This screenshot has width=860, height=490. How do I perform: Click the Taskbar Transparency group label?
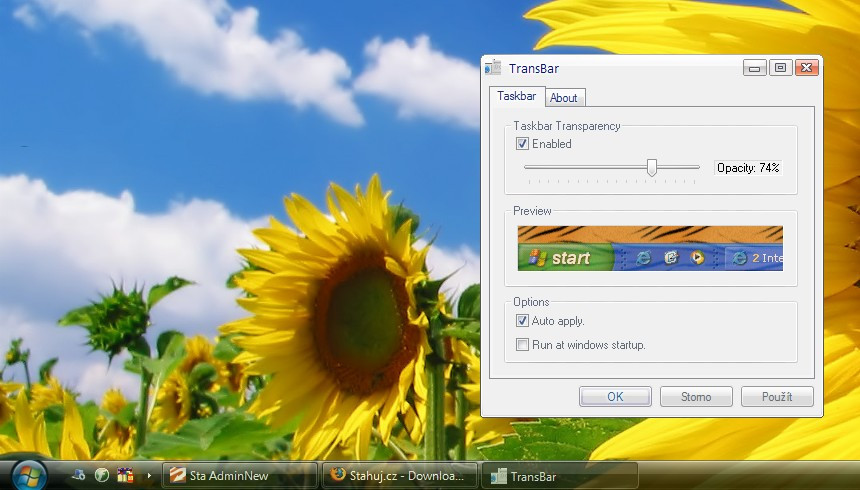(567, 126)
